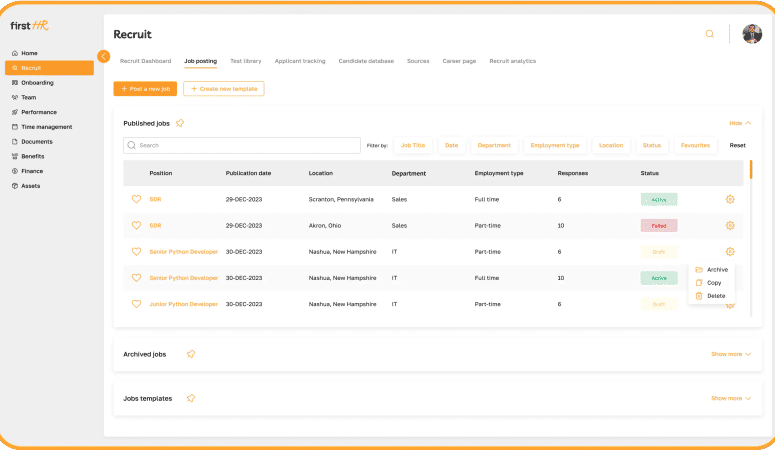Open the Date filter
The height and width of the screenshot is (450, 775).
(451, 145)
